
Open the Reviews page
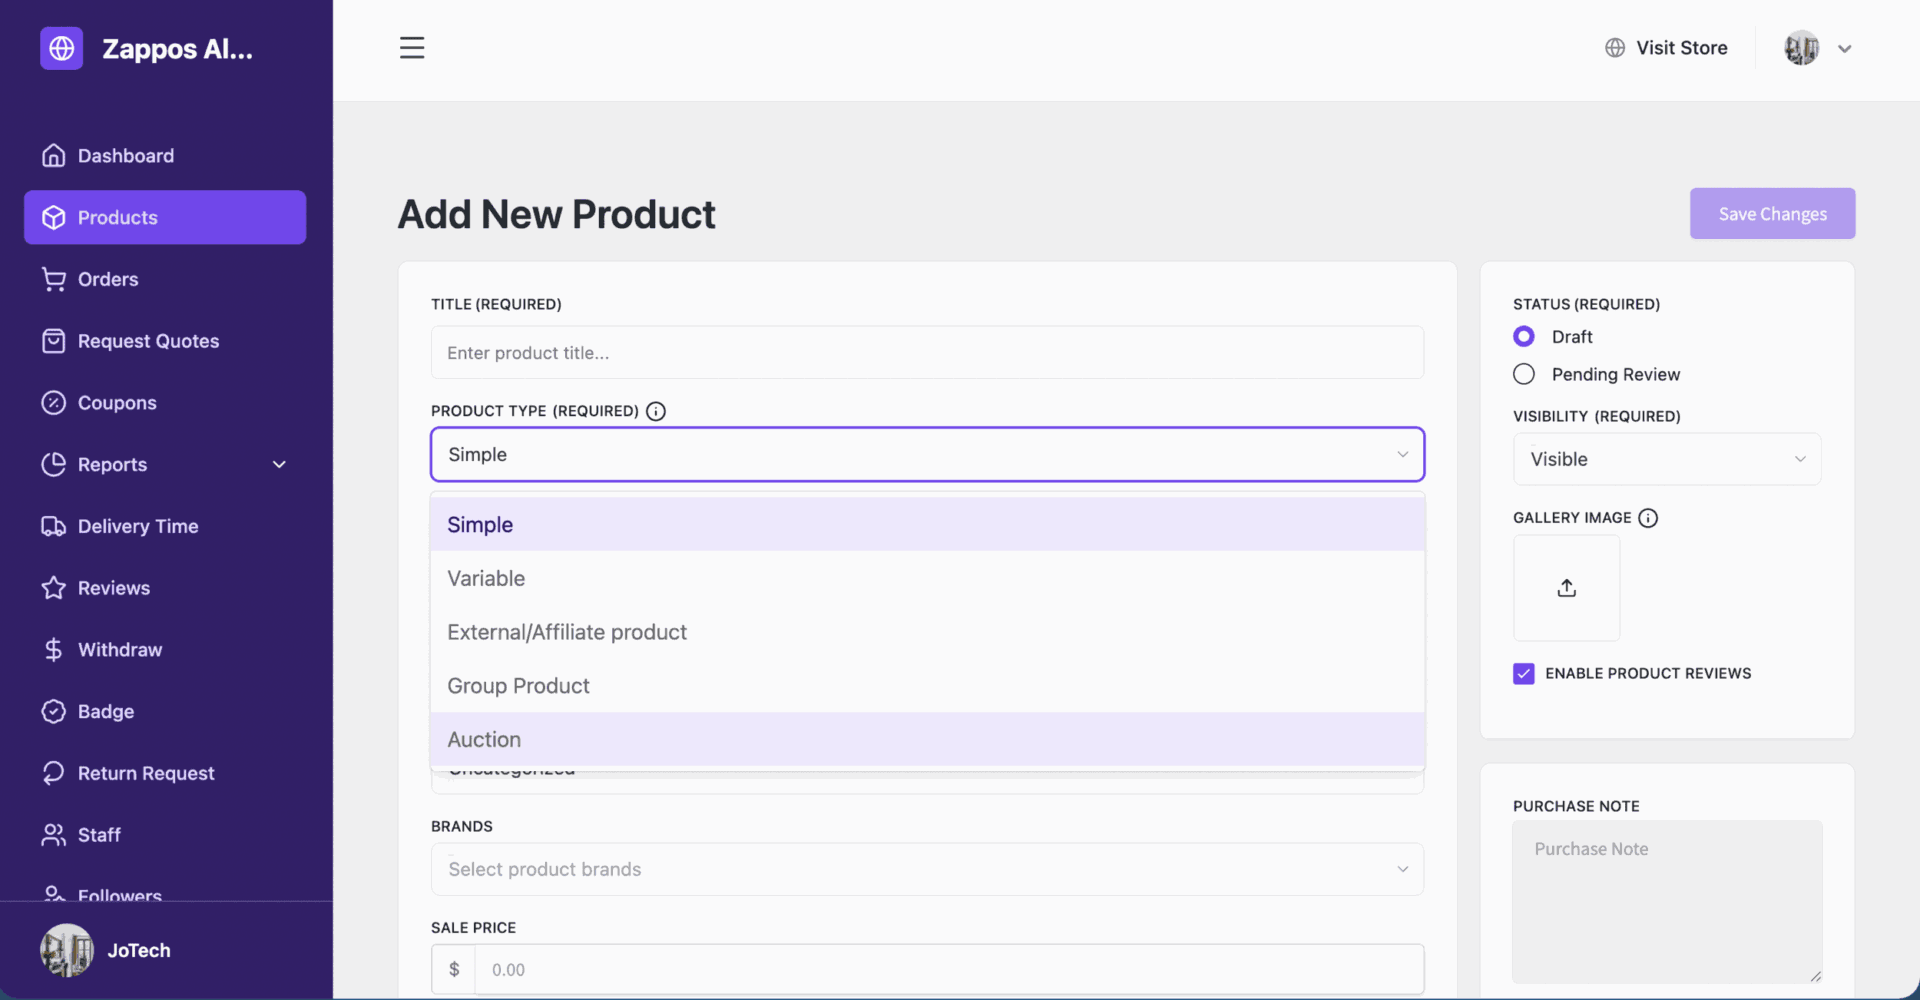coord(165,588)
